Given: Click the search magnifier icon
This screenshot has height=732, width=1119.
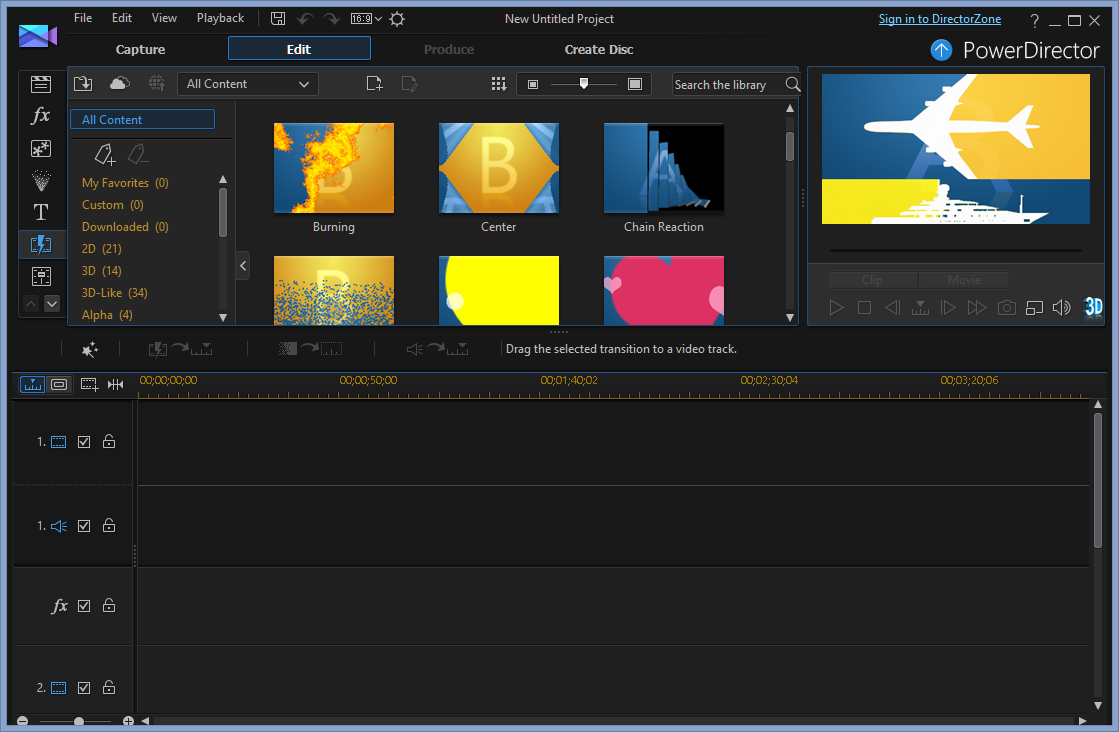Looking at the screenshot, I should click(x=792, y=84).
